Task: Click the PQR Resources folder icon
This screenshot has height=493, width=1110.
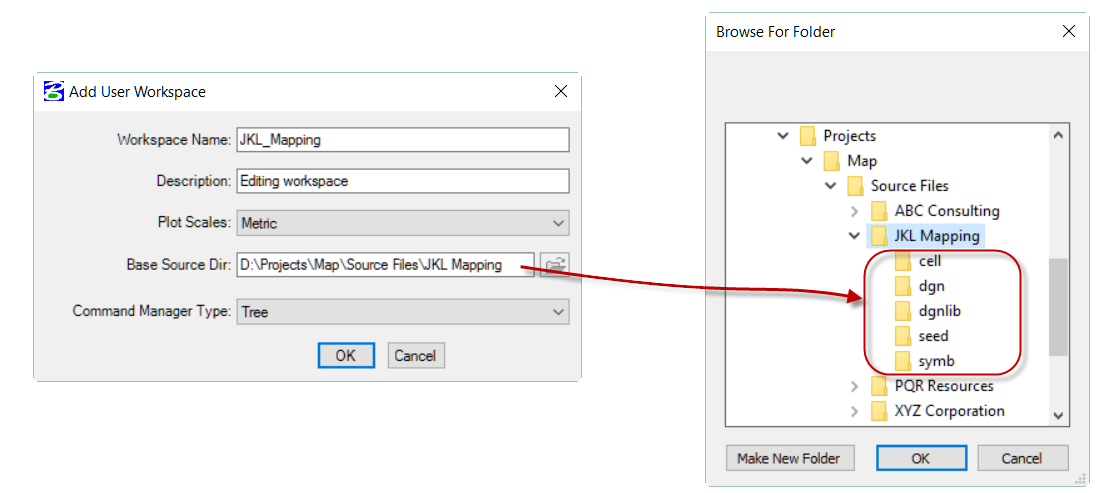Action: (879, 386)
